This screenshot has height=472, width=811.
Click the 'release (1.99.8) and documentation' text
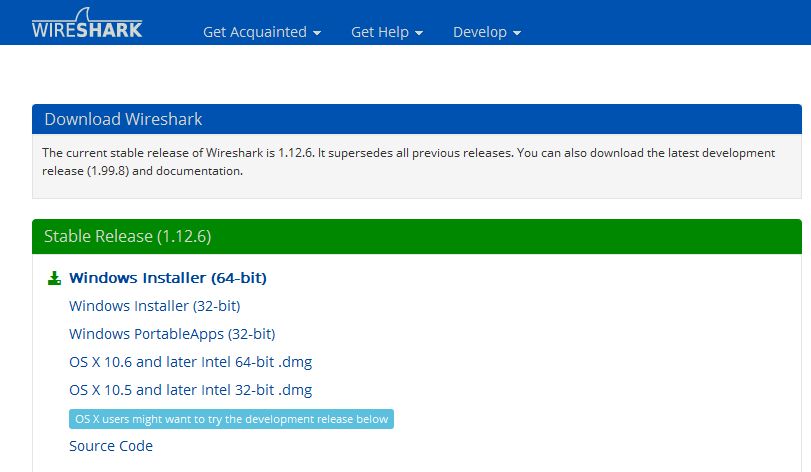pos(142,171)
